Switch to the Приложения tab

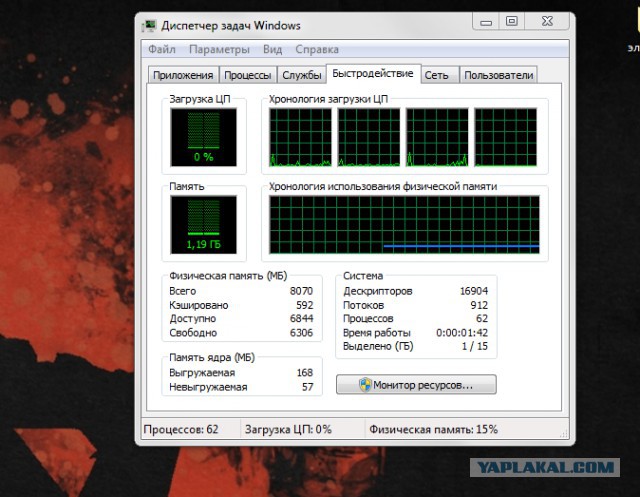coord(183,75)
